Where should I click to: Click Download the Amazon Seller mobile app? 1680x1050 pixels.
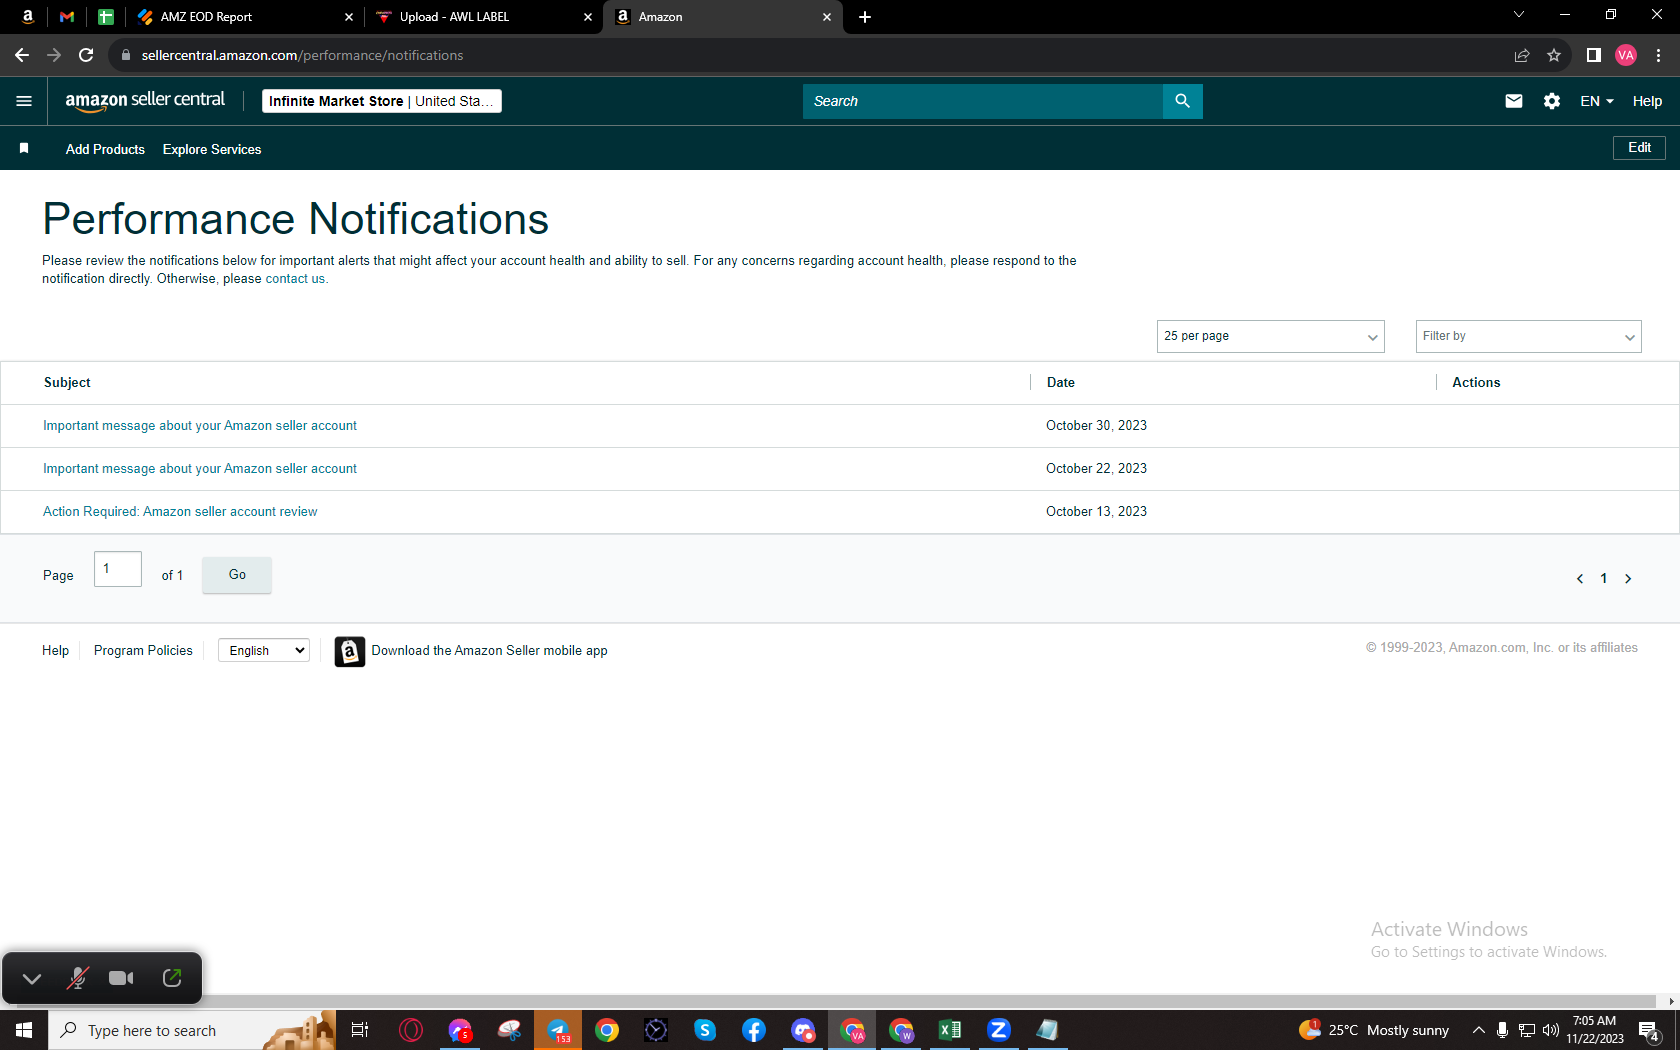[x=490, y=651]
